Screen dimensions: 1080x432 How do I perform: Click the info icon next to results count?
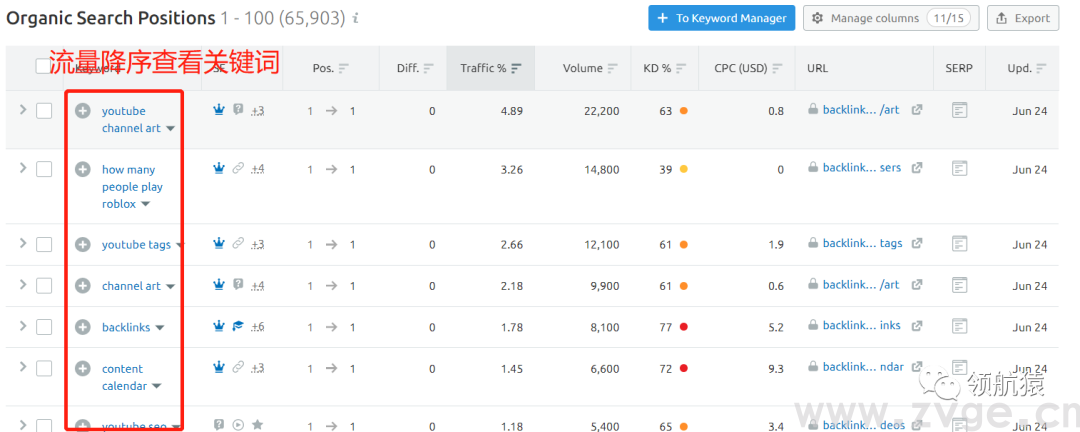(357, 19)
